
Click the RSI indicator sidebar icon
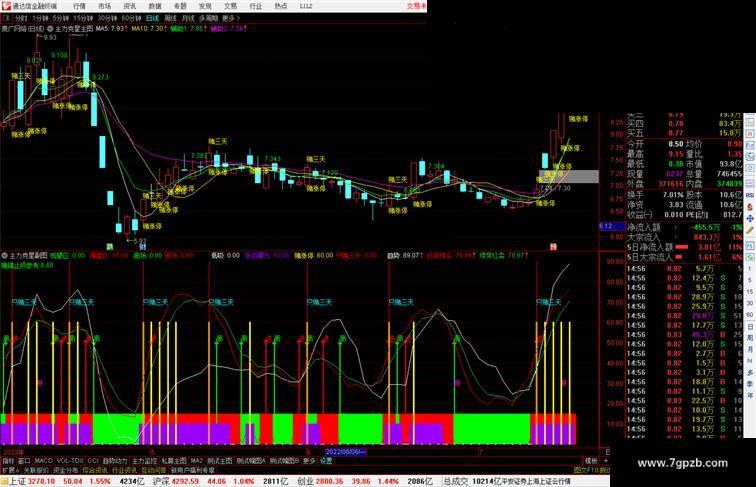coord(750,195)
